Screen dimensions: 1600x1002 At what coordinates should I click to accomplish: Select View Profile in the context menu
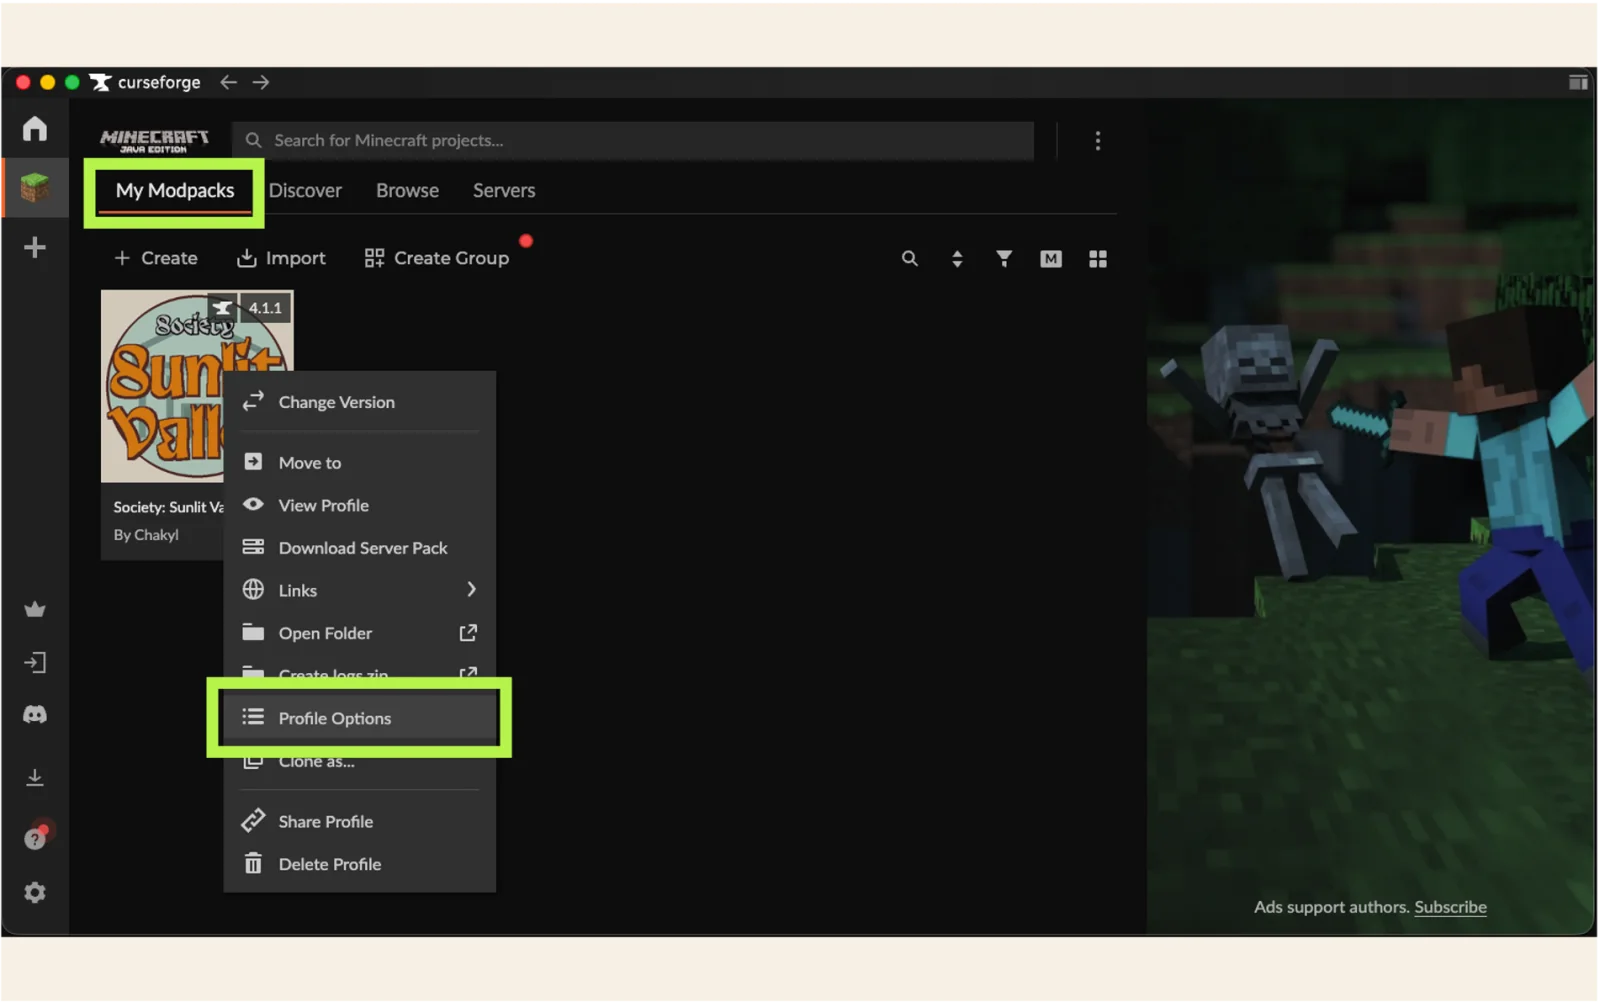[360, 506]
